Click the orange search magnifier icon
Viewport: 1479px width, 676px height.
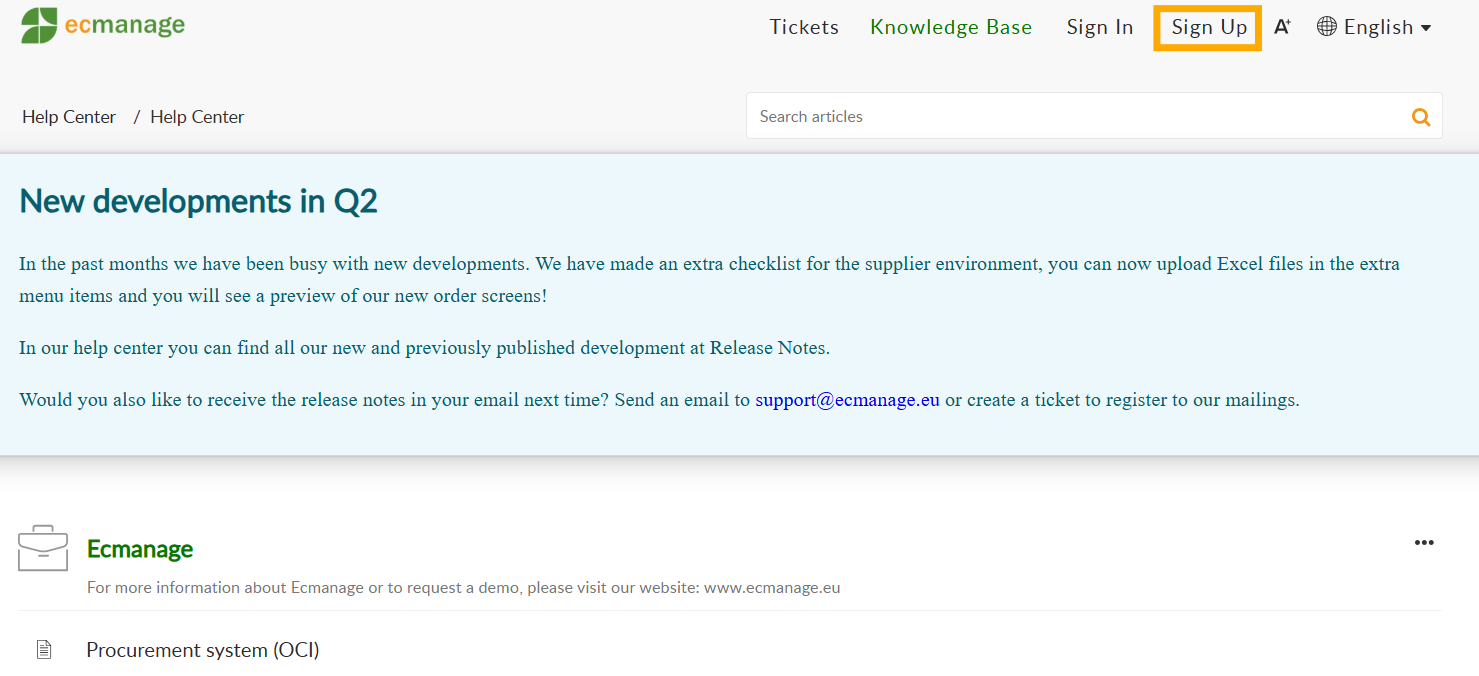pos(1421,117)
